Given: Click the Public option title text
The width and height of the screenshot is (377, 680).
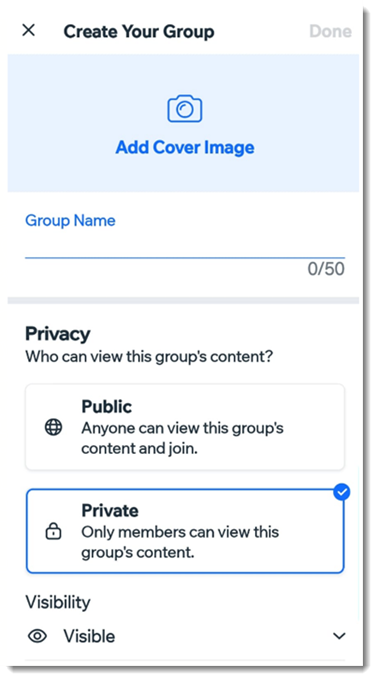Looking at the screenshot, I should (107, 407).
